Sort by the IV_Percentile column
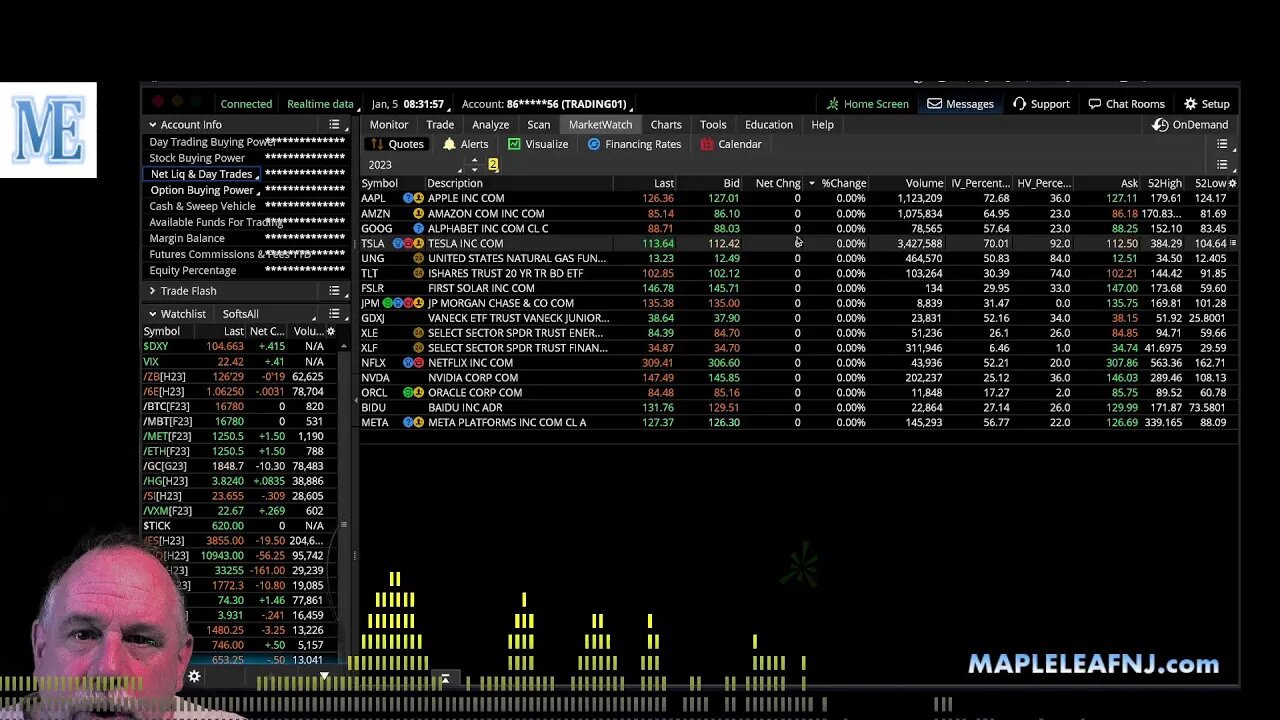The height and width of the screenshot is (720, 1280). click(x=980, y=183)
